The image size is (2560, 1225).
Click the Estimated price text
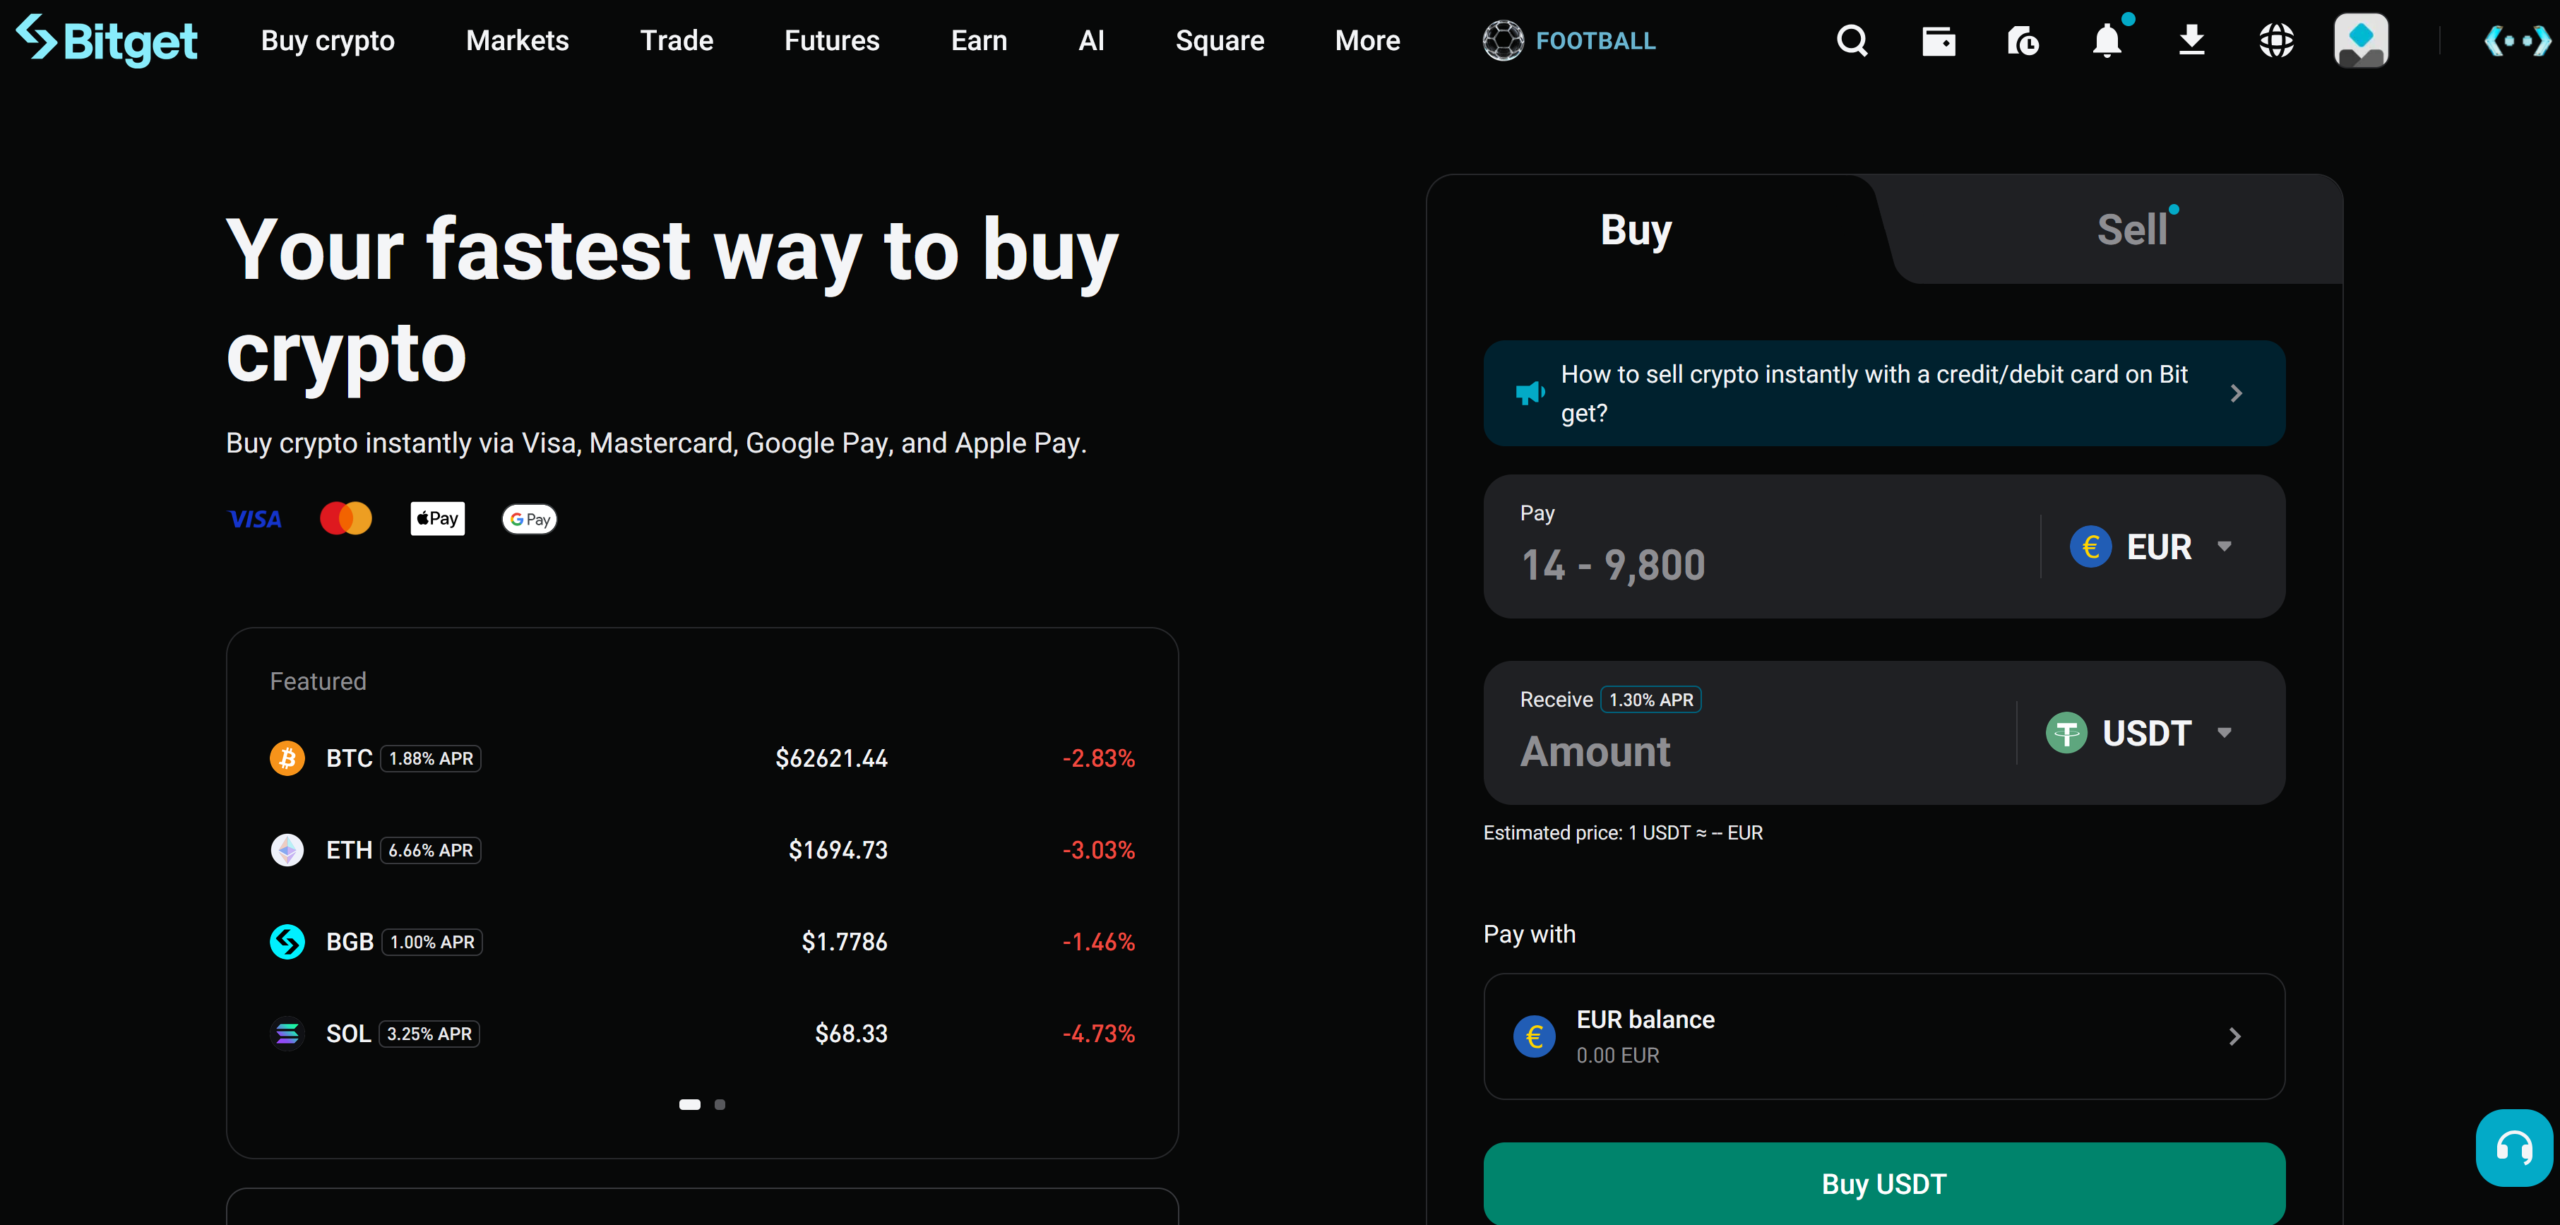[1623, 833]
